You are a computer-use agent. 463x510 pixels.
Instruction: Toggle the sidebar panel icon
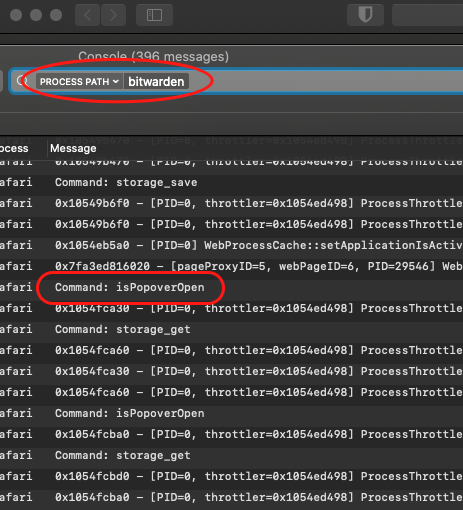pos(154,15)
